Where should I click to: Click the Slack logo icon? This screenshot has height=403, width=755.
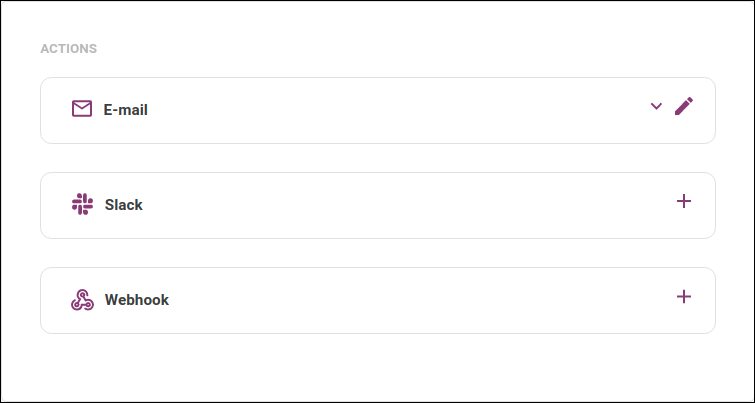pos(82,205)
